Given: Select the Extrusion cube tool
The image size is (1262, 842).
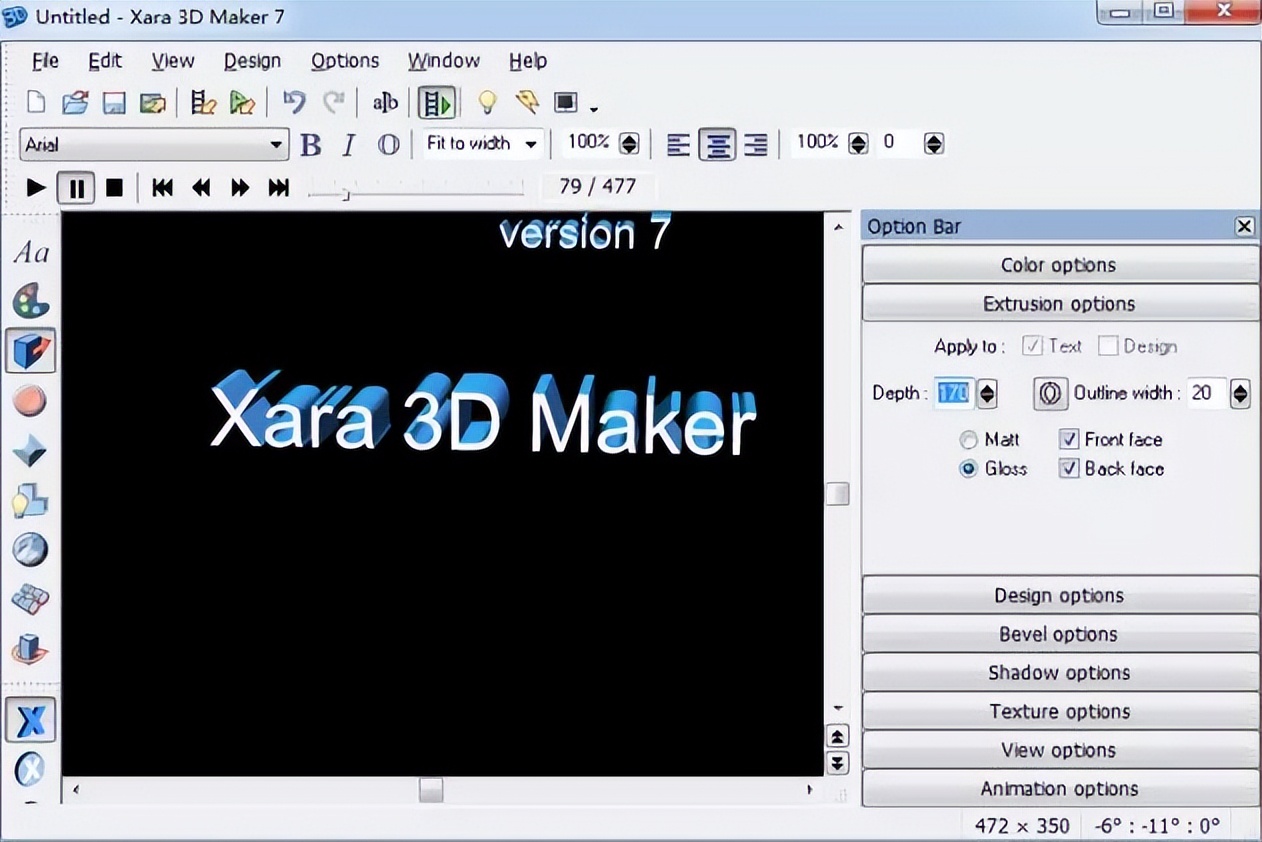Looking at the screenshot, I should [30, 350].
